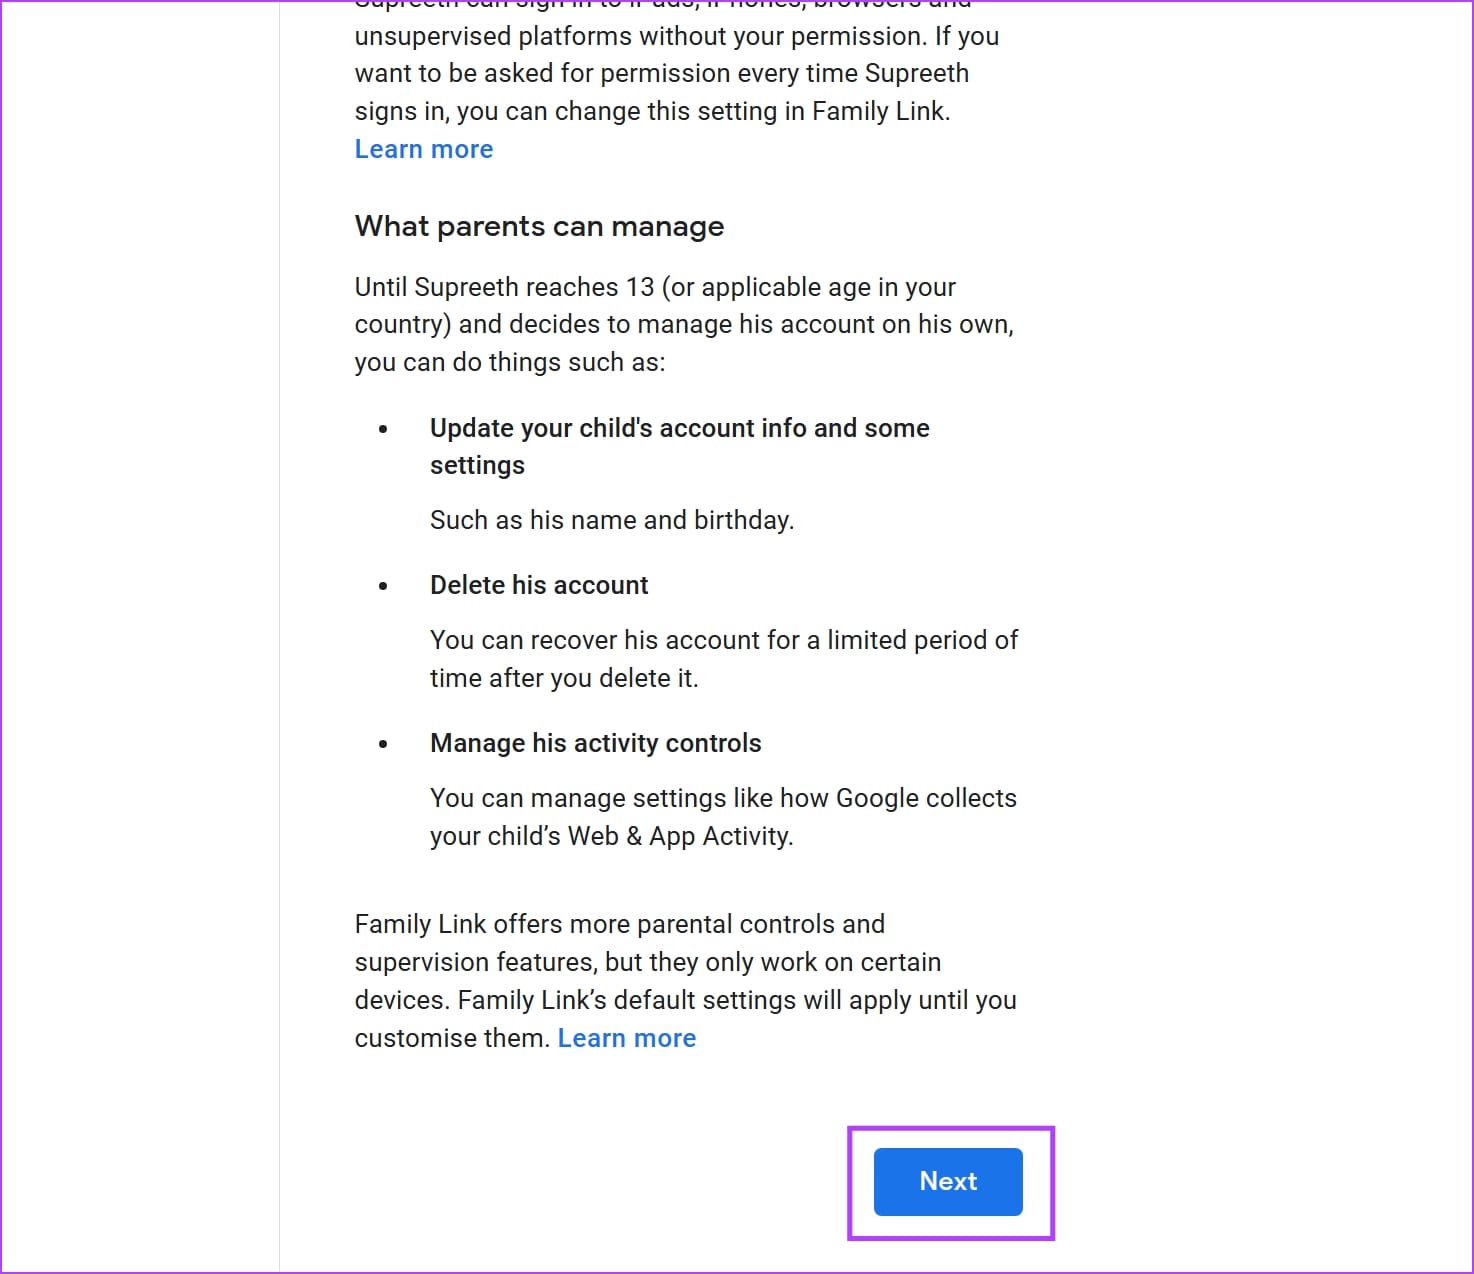
Task: Click bullet point beside 'Delete his account'
Action: click(383, 586)
